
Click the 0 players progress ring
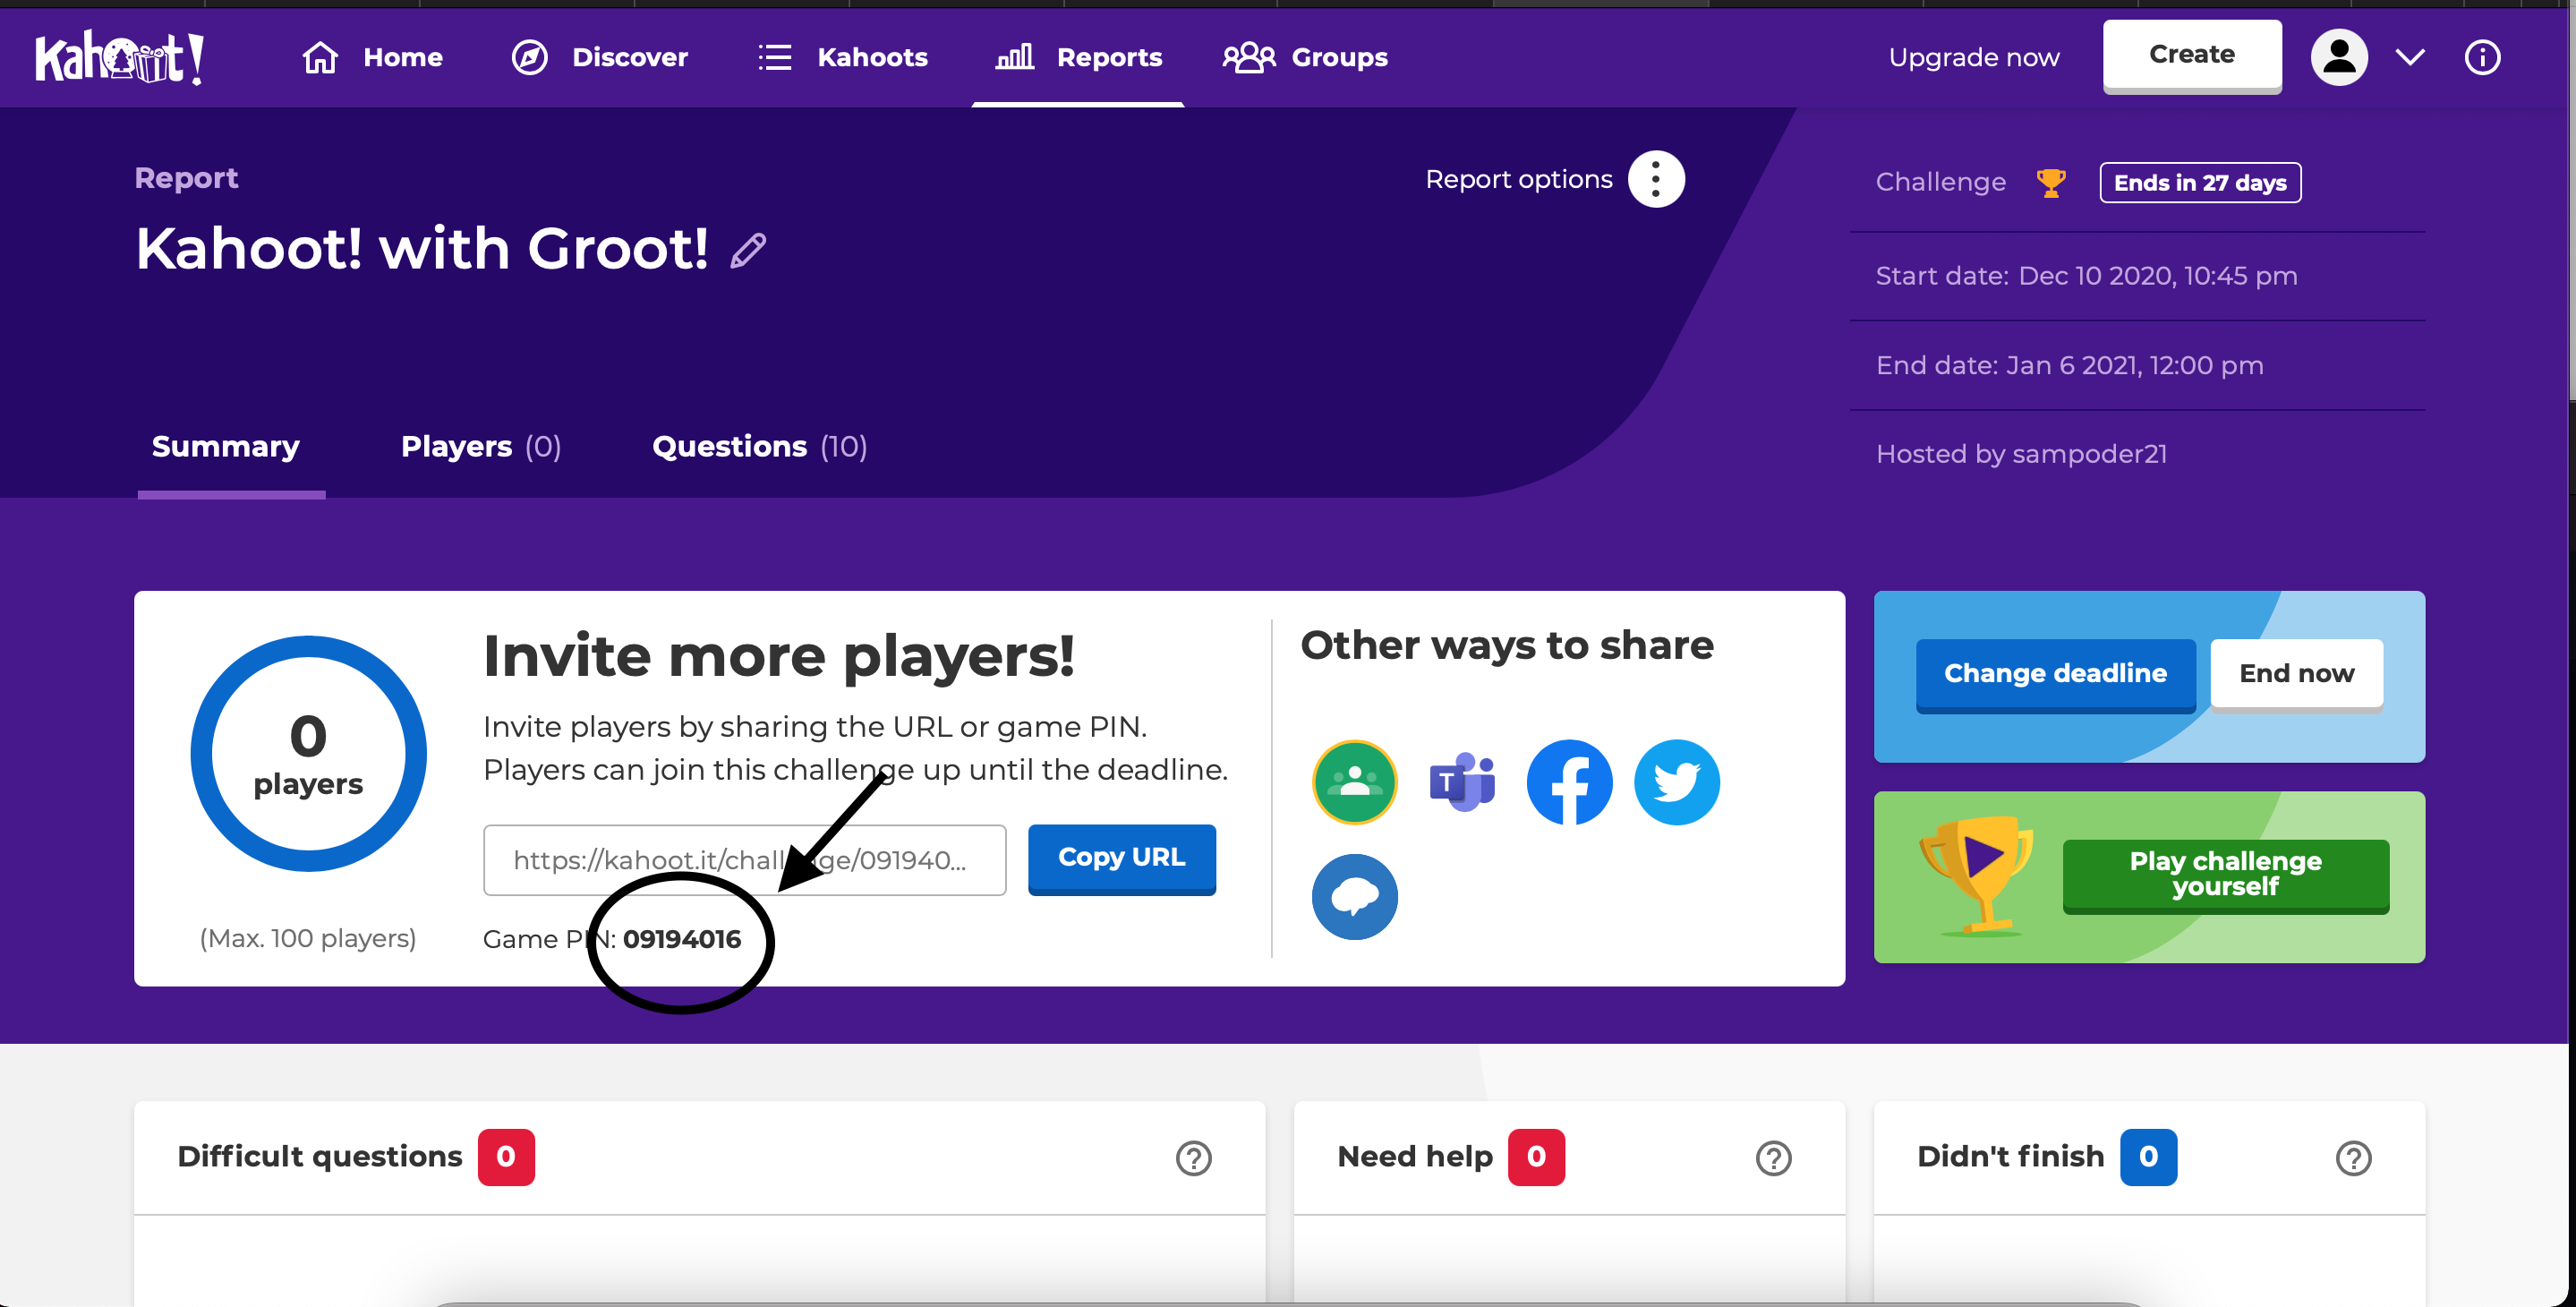[308, 753]
